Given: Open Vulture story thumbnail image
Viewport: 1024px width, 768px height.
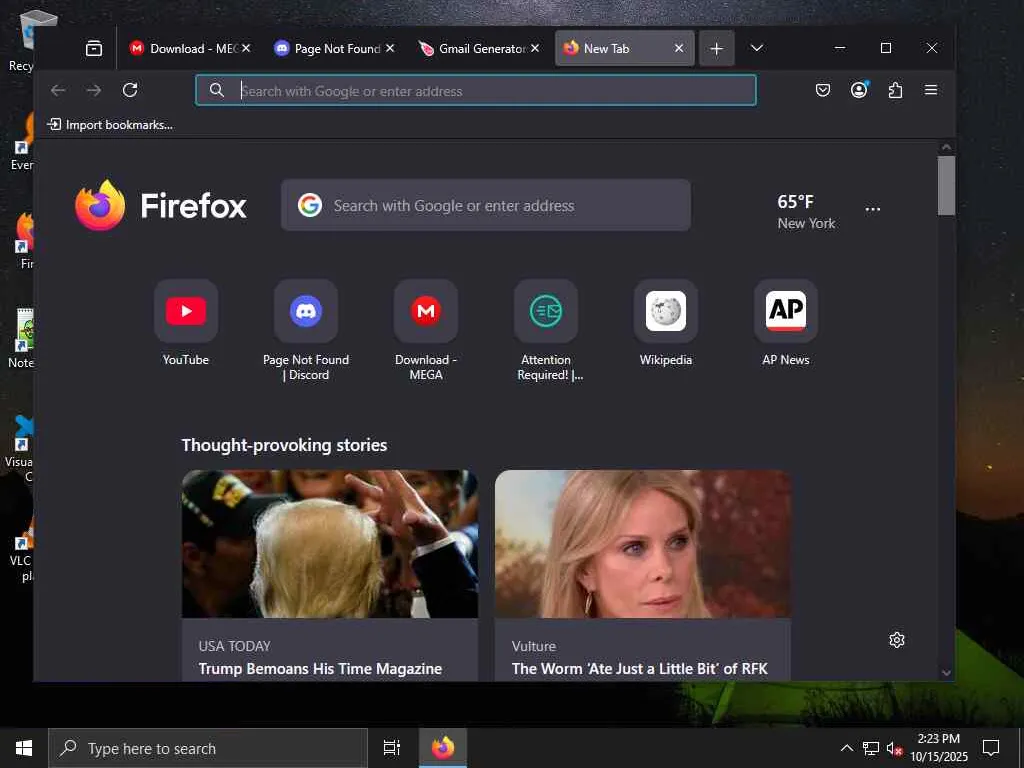Looking at the screenshot, I should 643,544.
